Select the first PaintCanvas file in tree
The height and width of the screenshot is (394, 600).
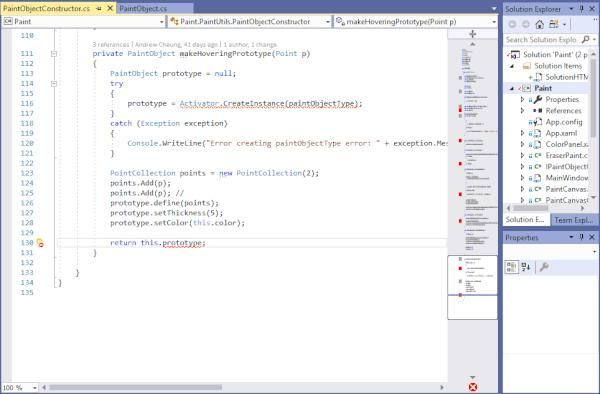point(566,189)
